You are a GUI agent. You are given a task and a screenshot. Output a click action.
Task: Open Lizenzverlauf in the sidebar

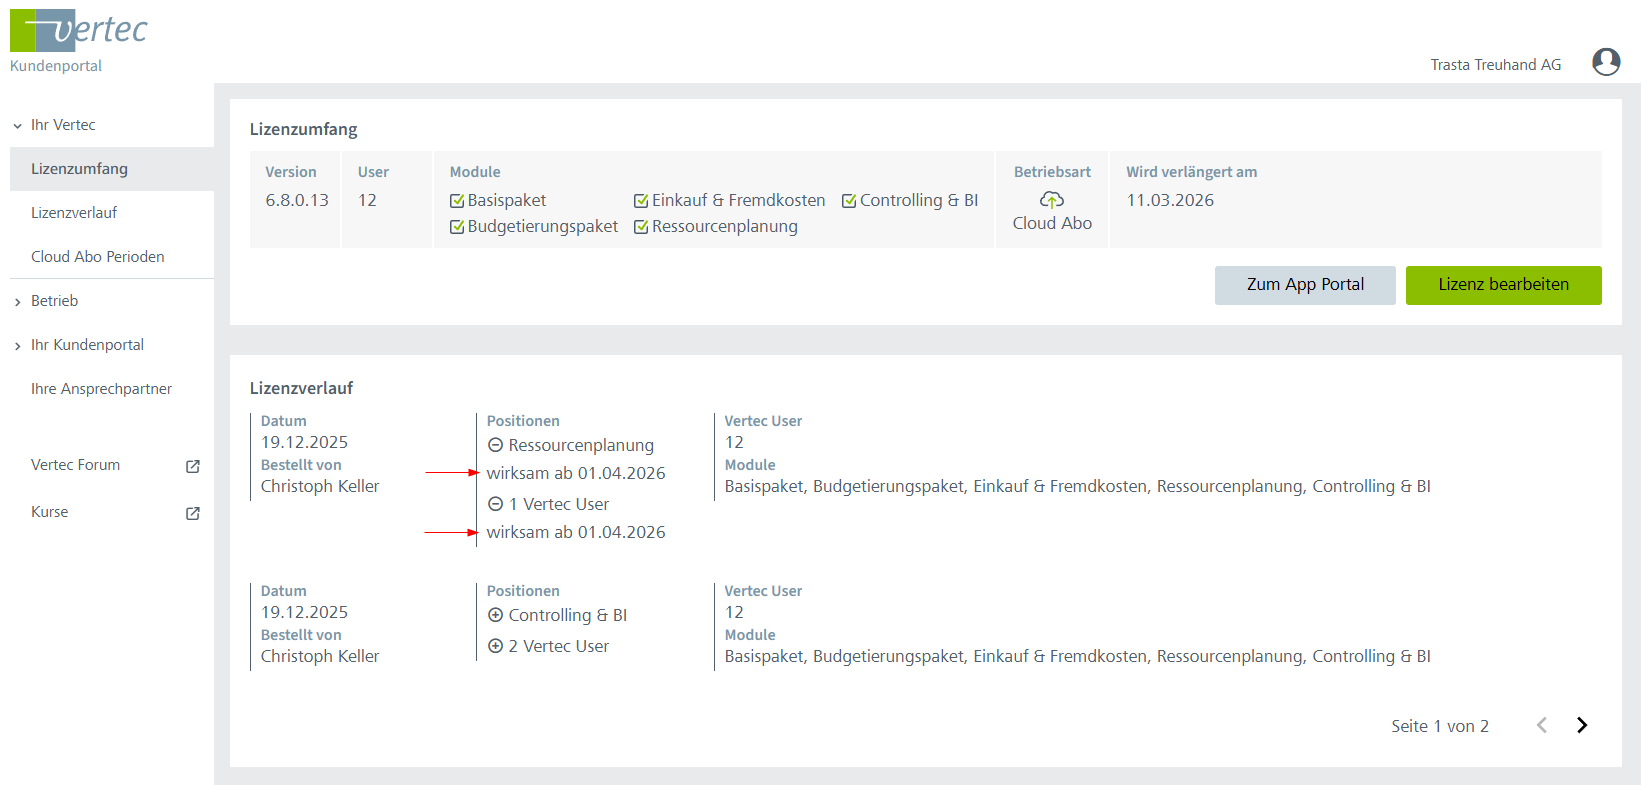click(74, 213)
